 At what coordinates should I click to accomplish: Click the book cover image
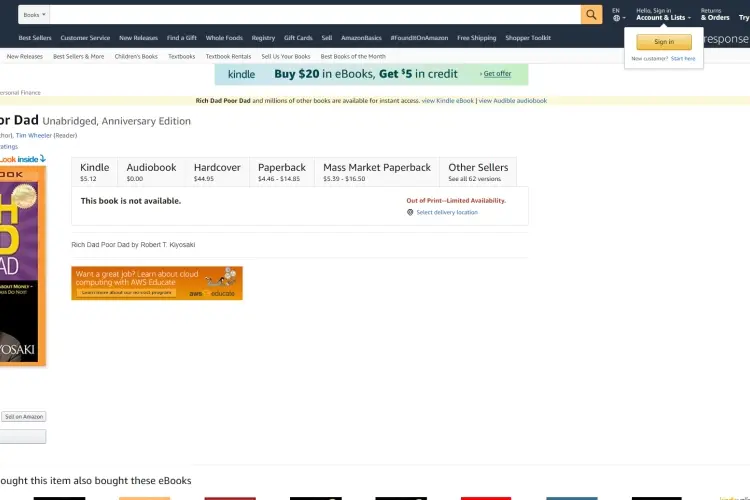(22, 266)
